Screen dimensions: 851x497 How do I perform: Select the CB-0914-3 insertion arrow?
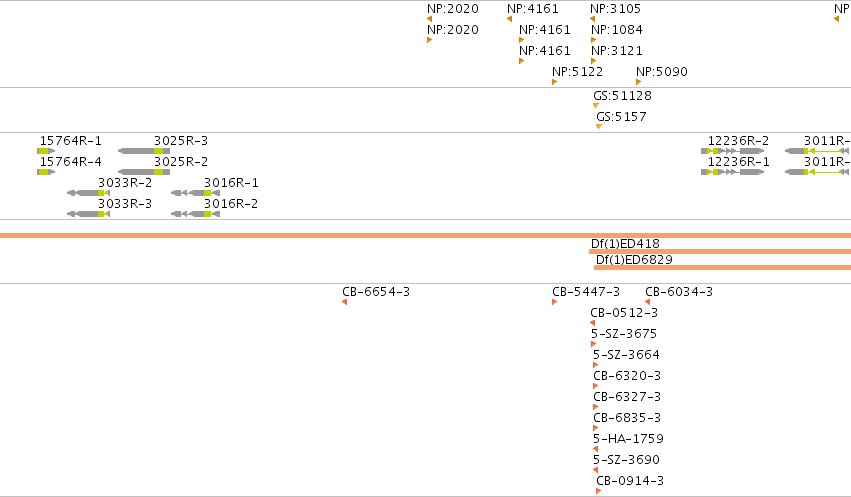coord(598,491)
